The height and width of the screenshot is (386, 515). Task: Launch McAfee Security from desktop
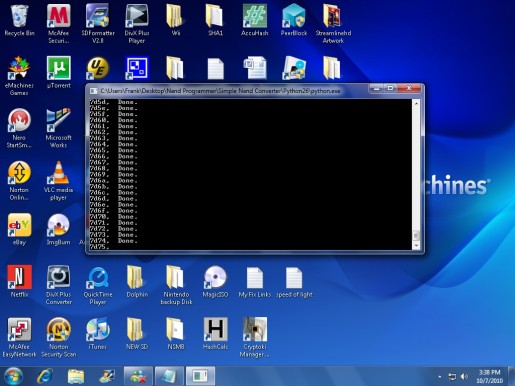pos(58,24)
